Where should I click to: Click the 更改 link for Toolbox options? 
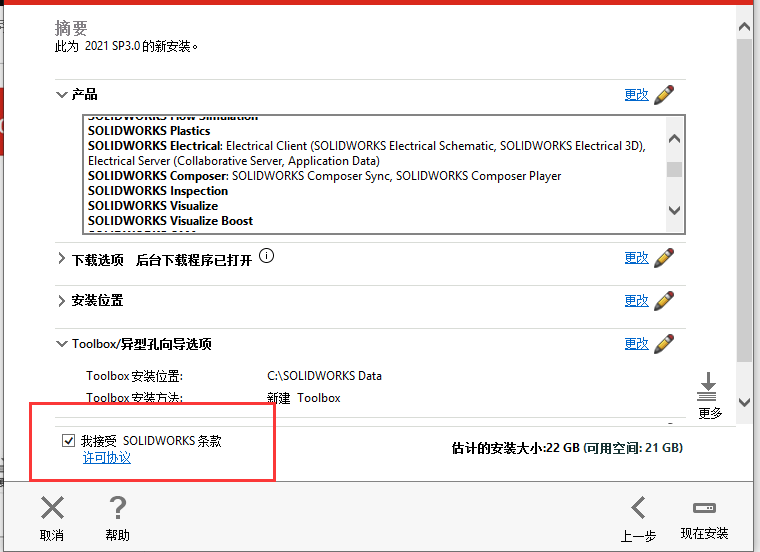636,344
